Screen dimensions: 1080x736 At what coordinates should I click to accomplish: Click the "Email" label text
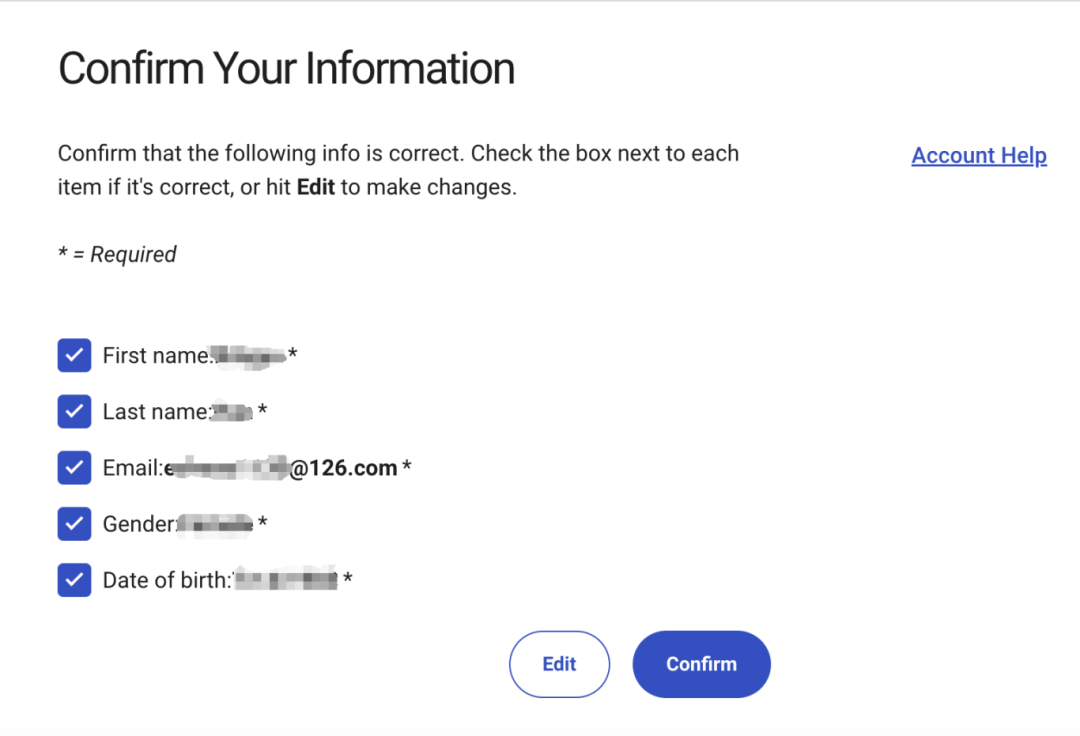click(132, 468)
